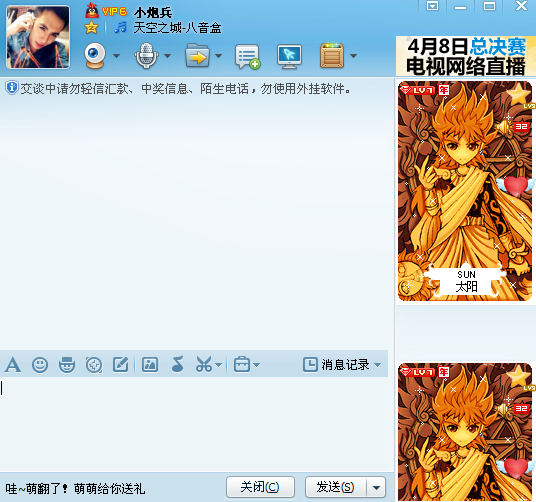Send a window shake nudge

tap(94, 365)
